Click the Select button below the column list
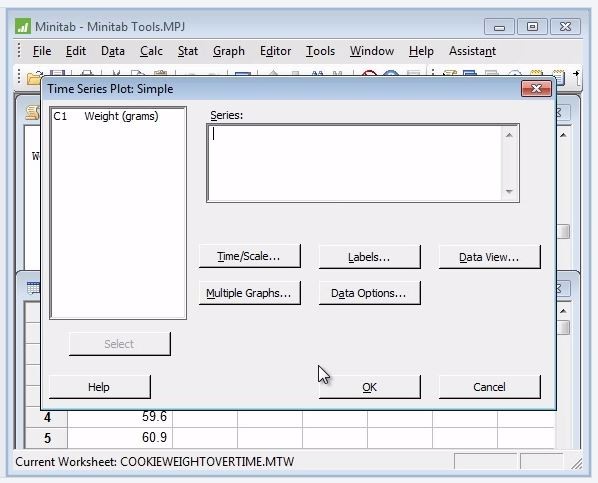Image resolution: width=598 pixels, height=483 pixels. (x=119, y=344)
